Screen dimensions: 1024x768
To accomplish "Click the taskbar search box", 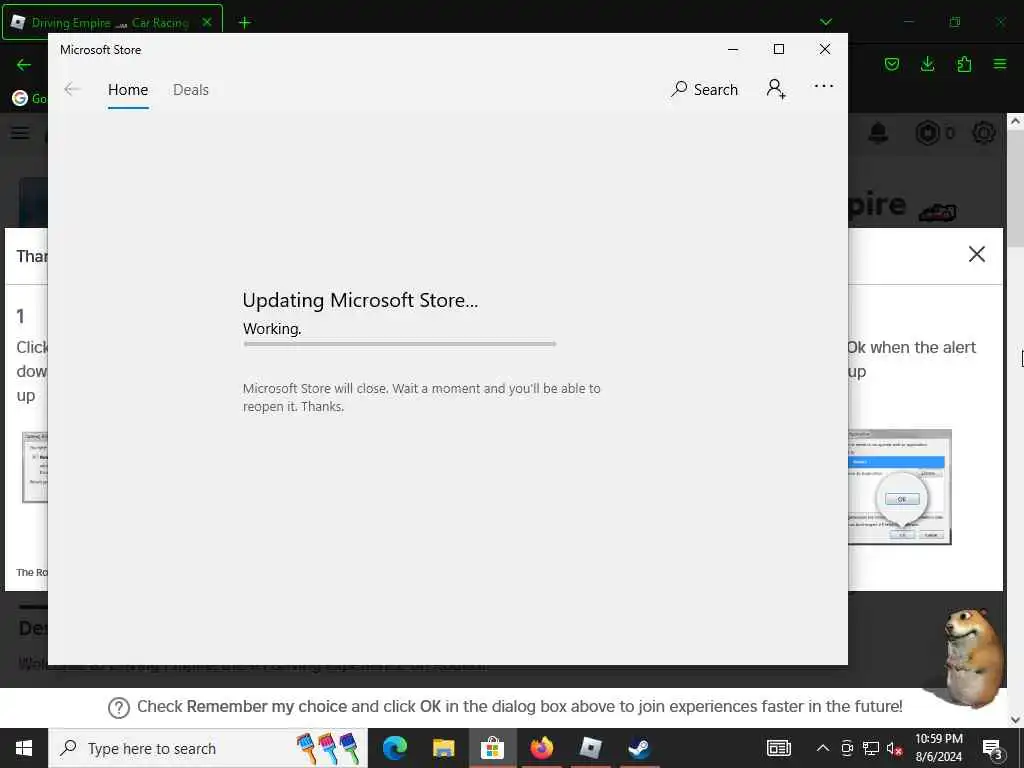I will [x=208, y=748].
